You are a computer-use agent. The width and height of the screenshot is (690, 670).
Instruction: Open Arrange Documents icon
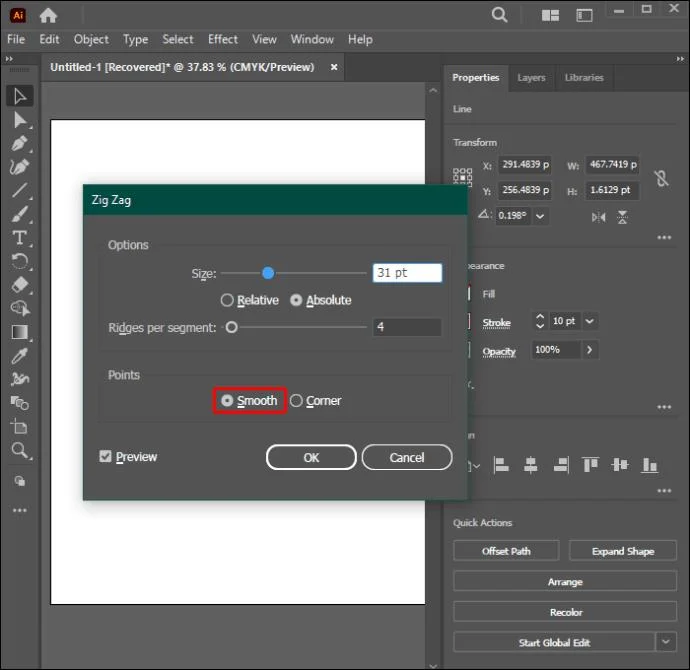pos(550,16)
